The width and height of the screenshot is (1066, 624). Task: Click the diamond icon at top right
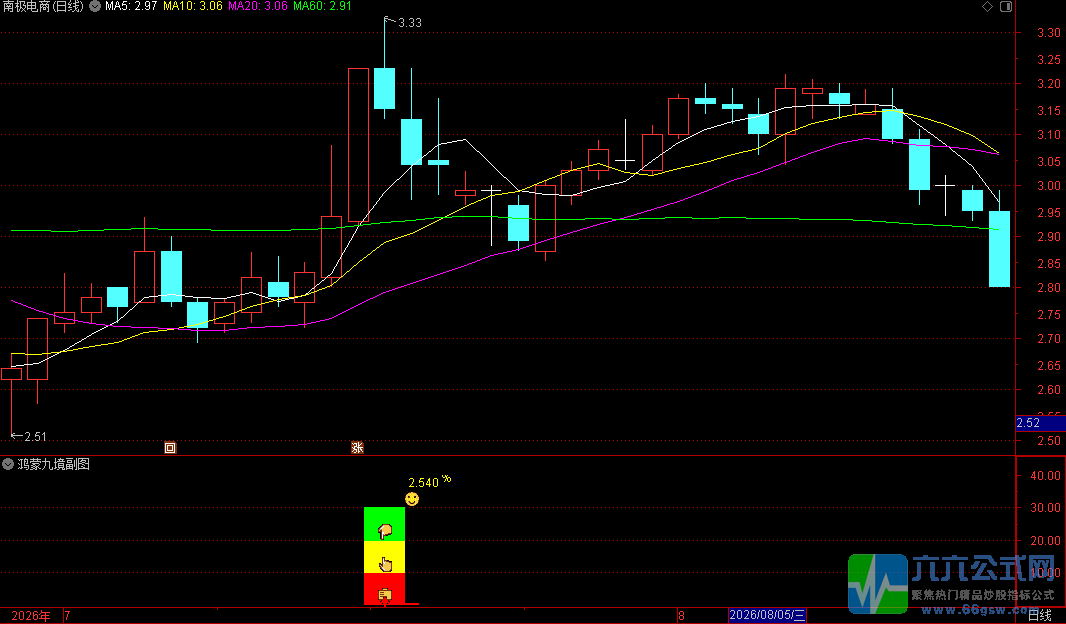click(987, 6)
